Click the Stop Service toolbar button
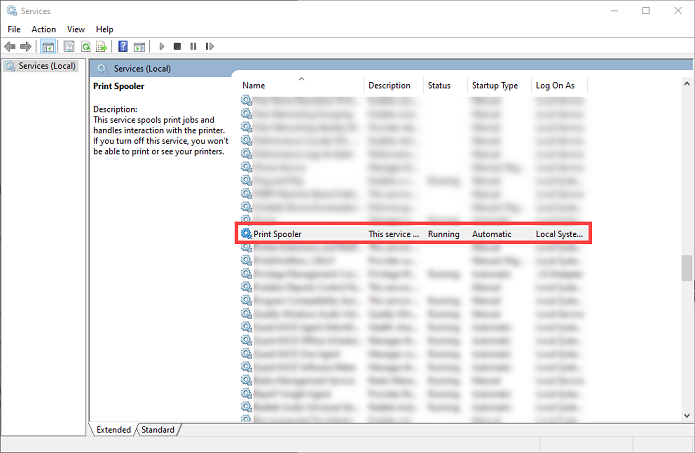Screen dimensions: 695x453 tap(177, 46)
